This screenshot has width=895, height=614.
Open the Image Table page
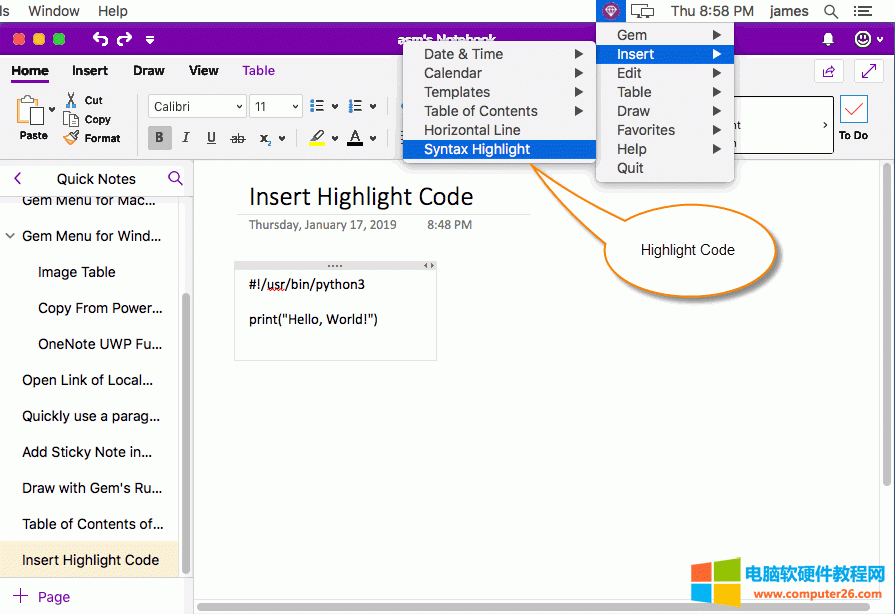(77, 272)
